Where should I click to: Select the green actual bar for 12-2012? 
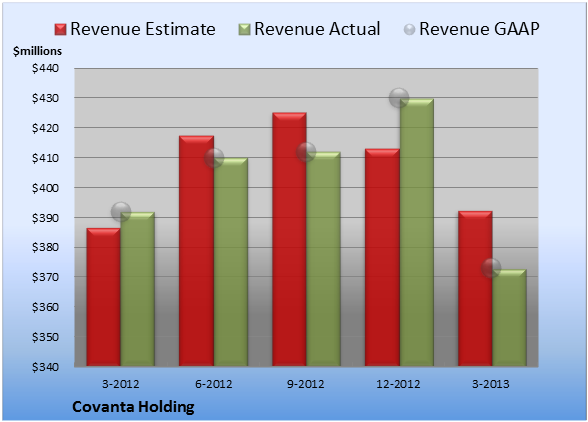coord(416,233)
